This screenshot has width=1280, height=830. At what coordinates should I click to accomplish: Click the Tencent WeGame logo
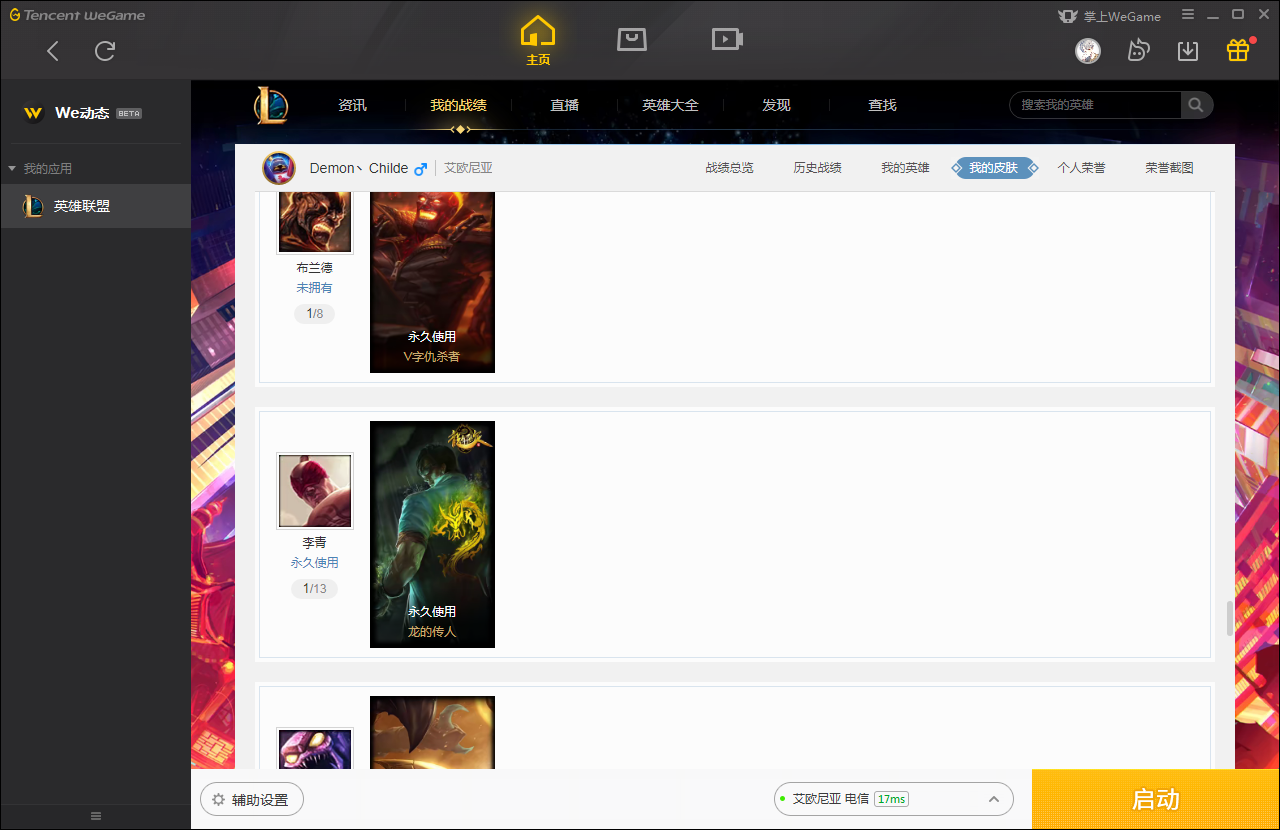77,15
